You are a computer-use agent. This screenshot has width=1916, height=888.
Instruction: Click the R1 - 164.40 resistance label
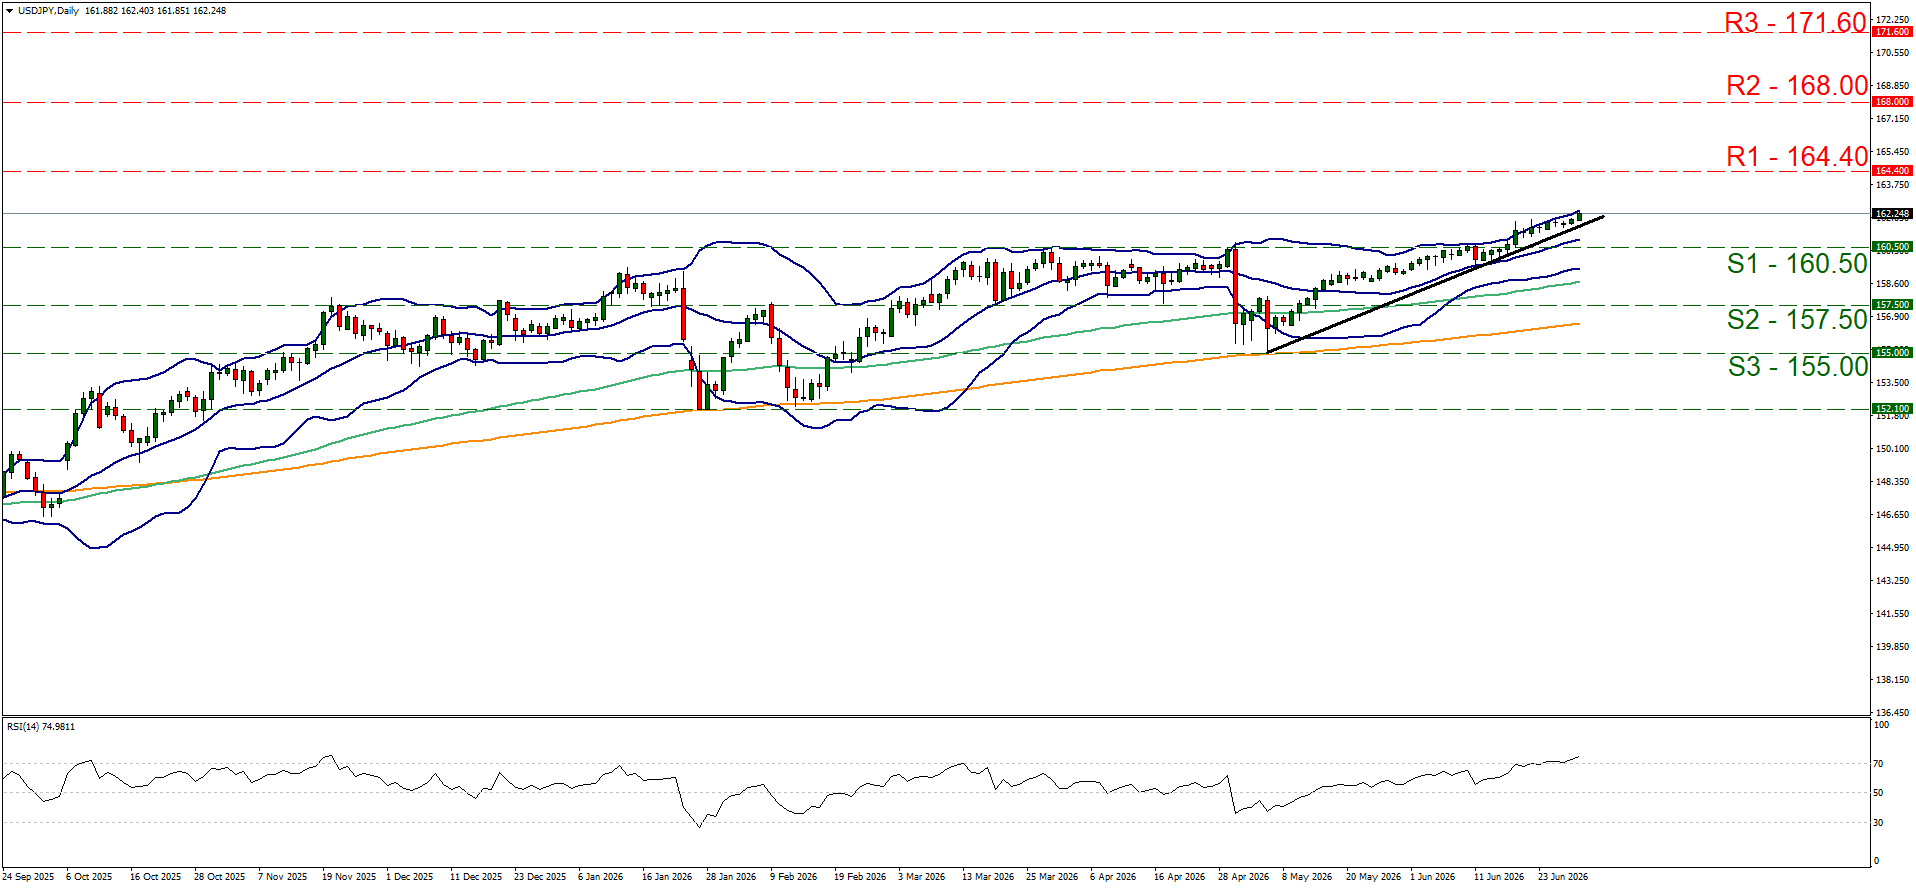pyautogui.click(x=1797, y=156)
